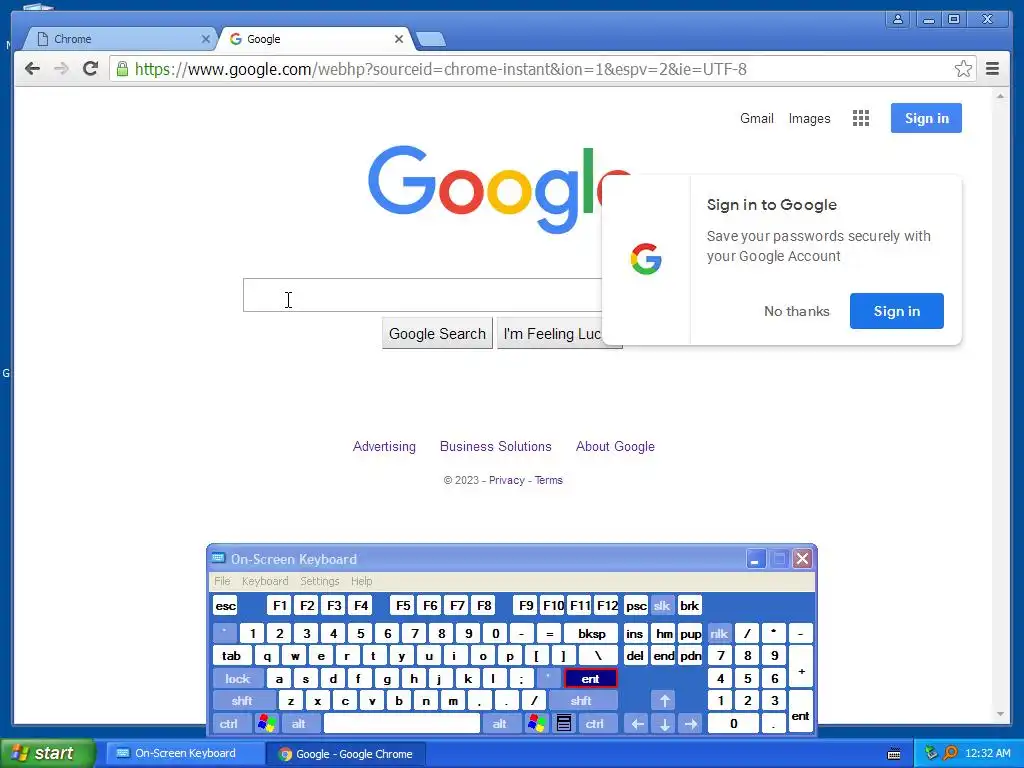1024x768 pixels.
Task: Bookmark this page with the star icon
Action: (x=963, y=69)
